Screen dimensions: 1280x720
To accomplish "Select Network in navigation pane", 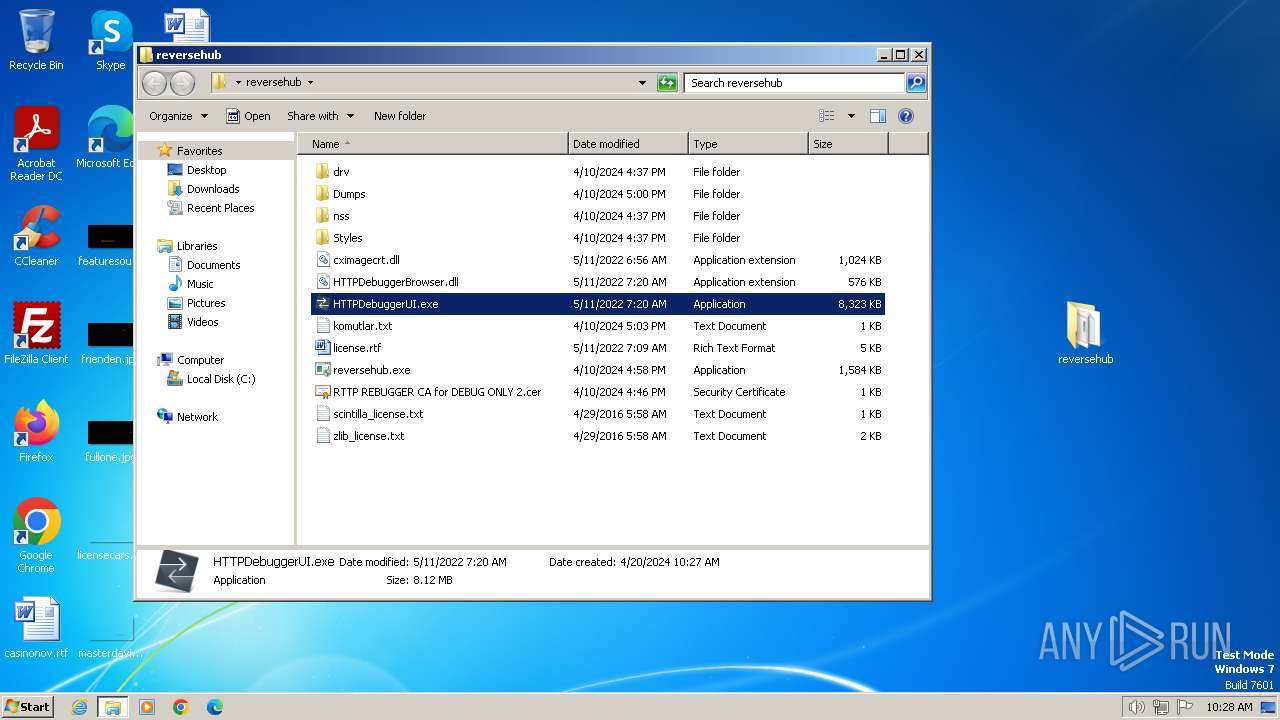I will 197,417.
